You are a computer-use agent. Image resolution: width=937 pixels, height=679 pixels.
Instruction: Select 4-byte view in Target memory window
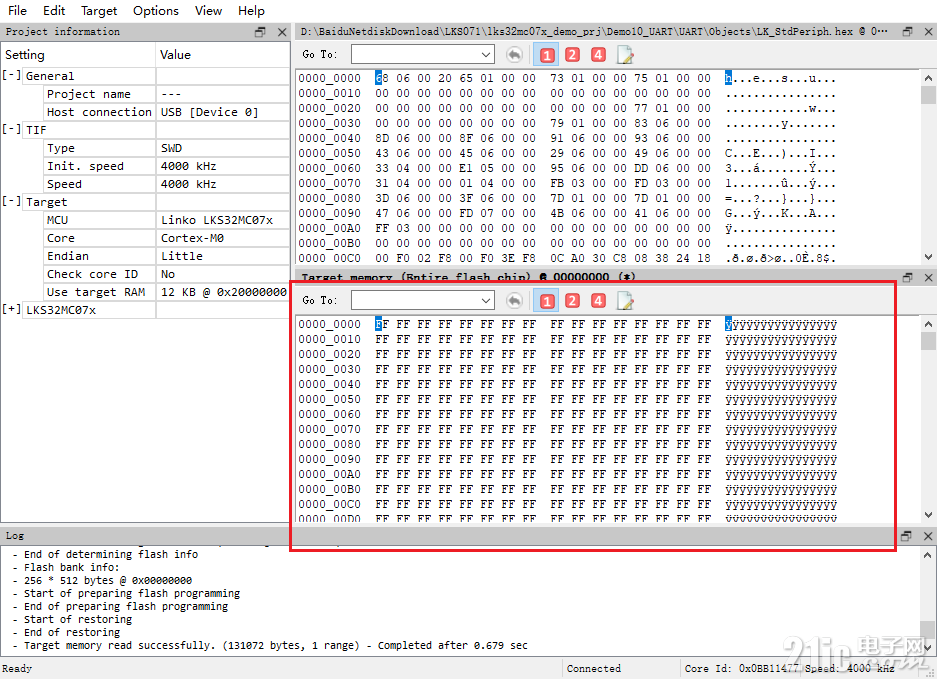point(598,301)
